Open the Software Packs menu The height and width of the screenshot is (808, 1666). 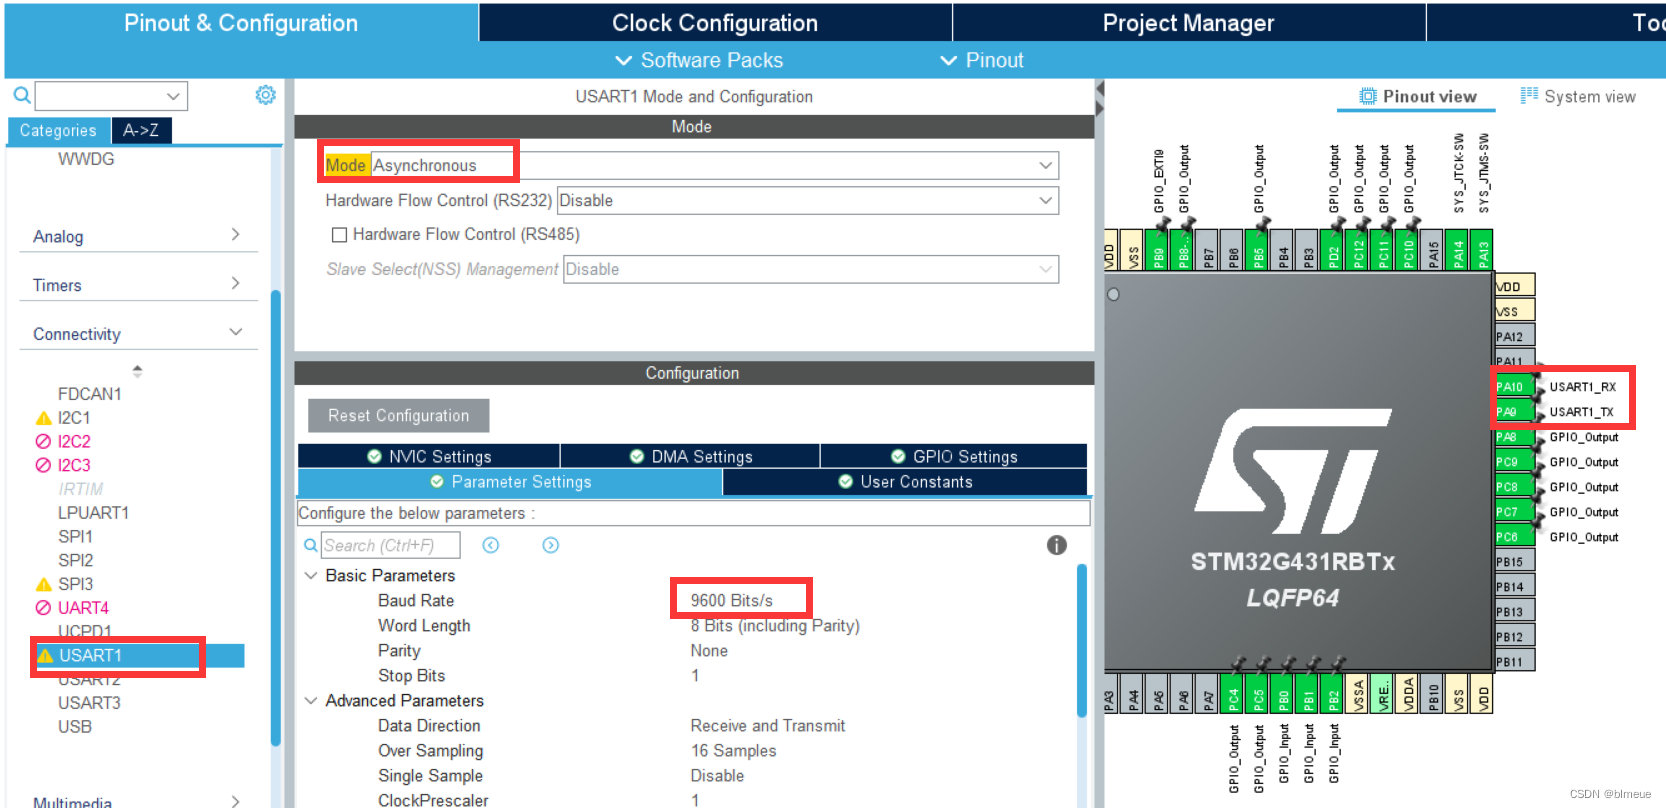coord(699,60)
